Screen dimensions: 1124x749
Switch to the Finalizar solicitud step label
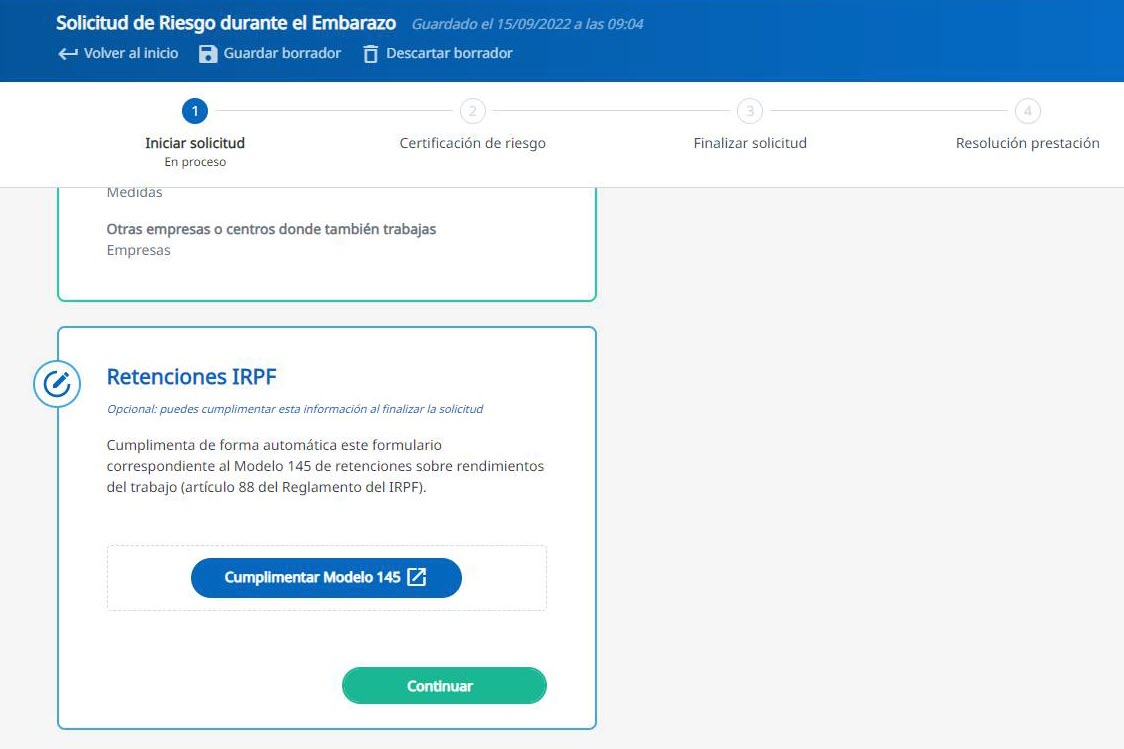750,143
